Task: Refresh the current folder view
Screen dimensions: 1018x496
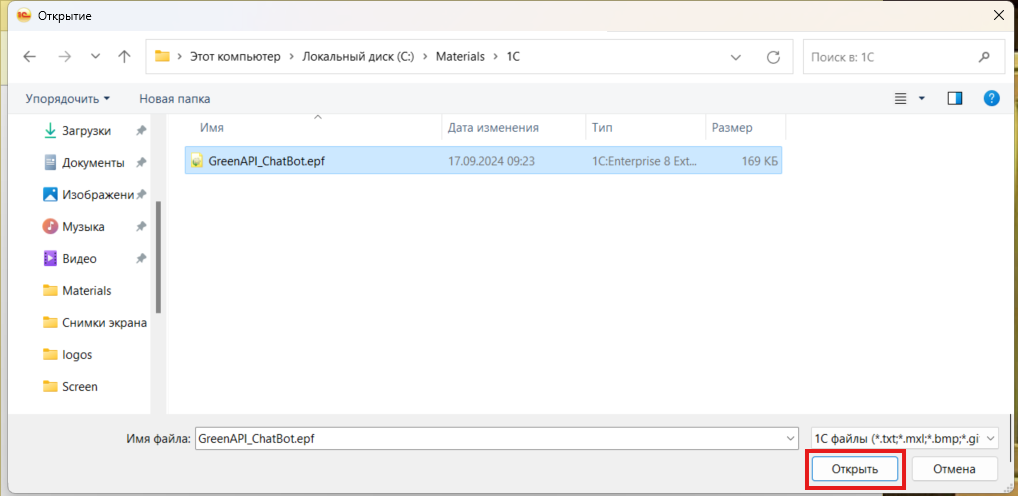Action: click(773, 57)
